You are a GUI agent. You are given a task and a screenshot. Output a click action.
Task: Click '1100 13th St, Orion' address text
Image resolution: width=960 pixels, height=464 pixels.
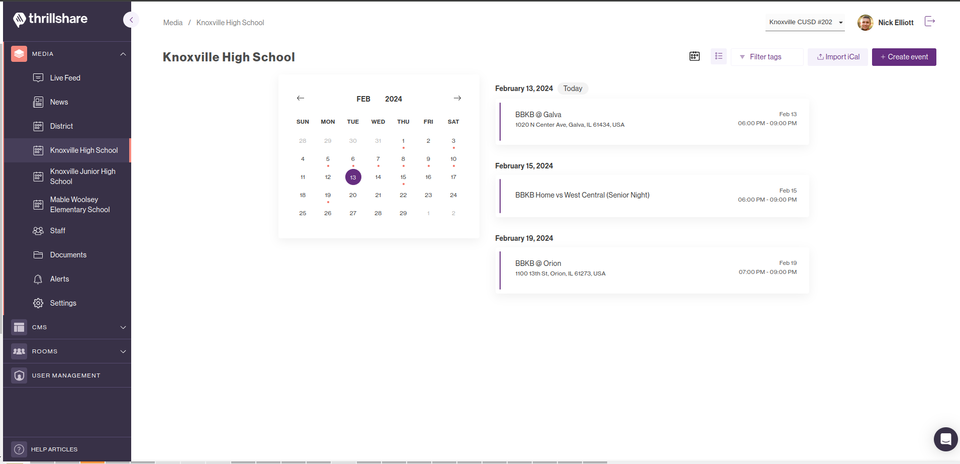tap(560, 274)
